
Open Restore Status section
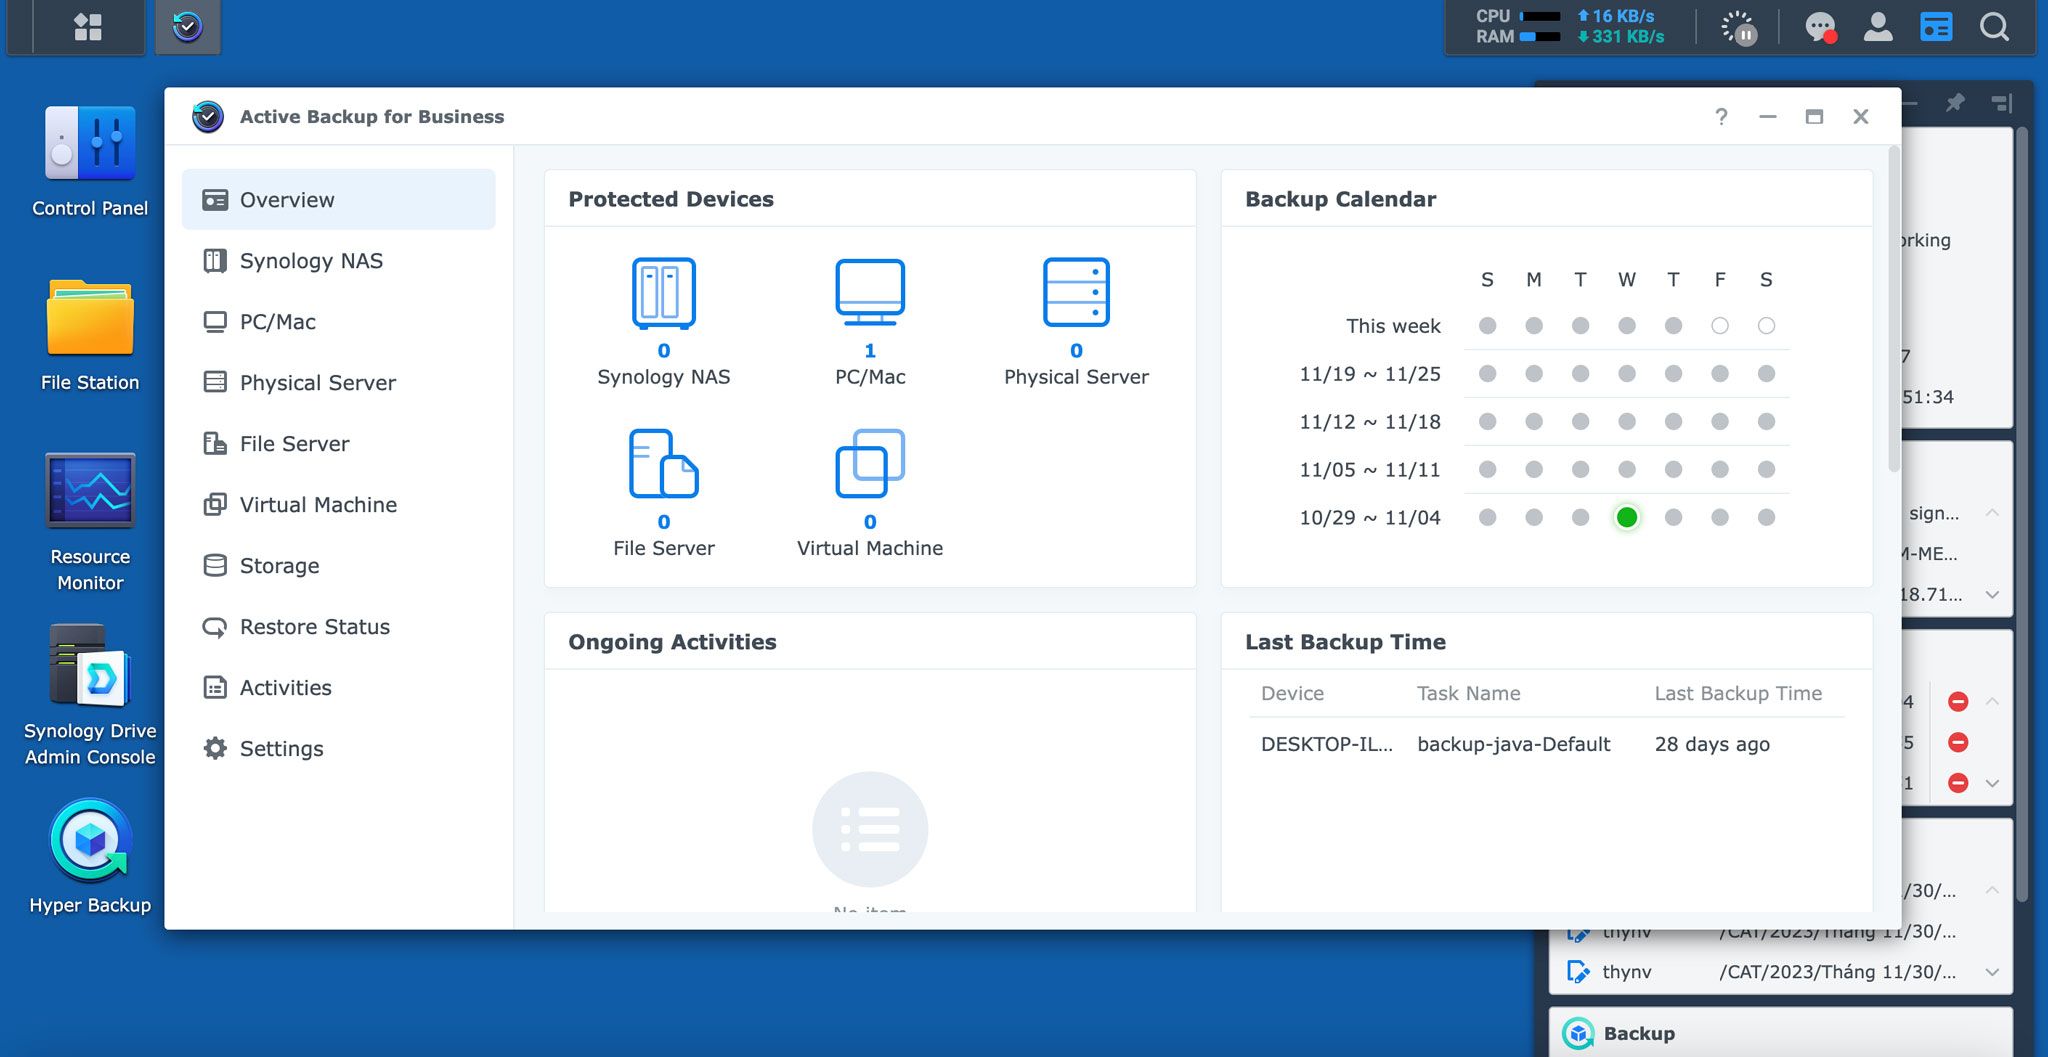pos(338,626)
